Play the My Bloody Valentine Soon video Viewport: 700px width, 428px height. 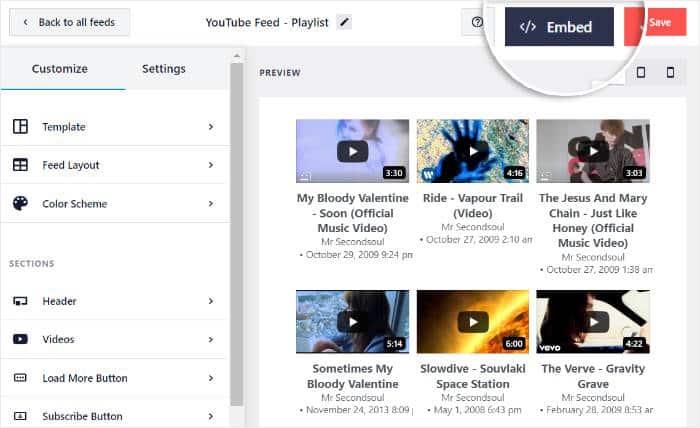click(x=352, y=151)
